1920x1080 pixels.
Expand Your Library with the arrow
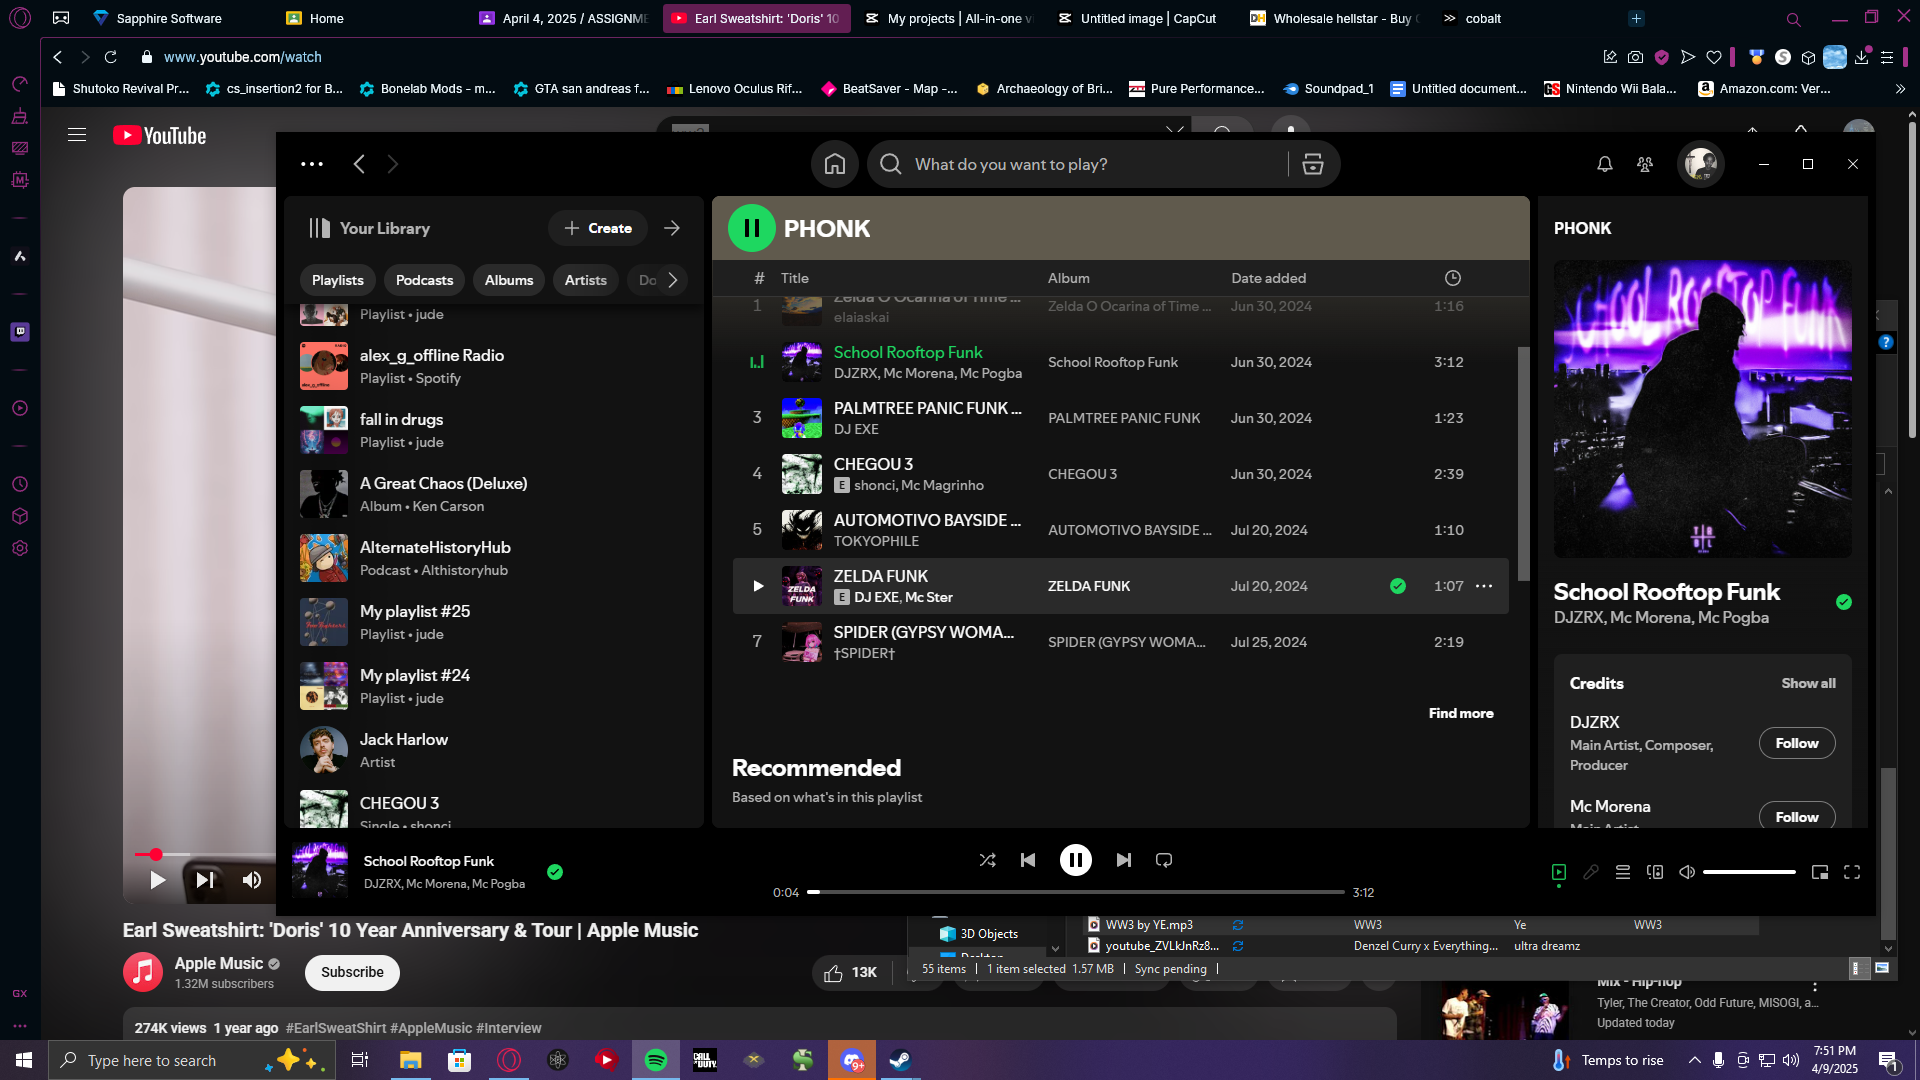point(672,228)
